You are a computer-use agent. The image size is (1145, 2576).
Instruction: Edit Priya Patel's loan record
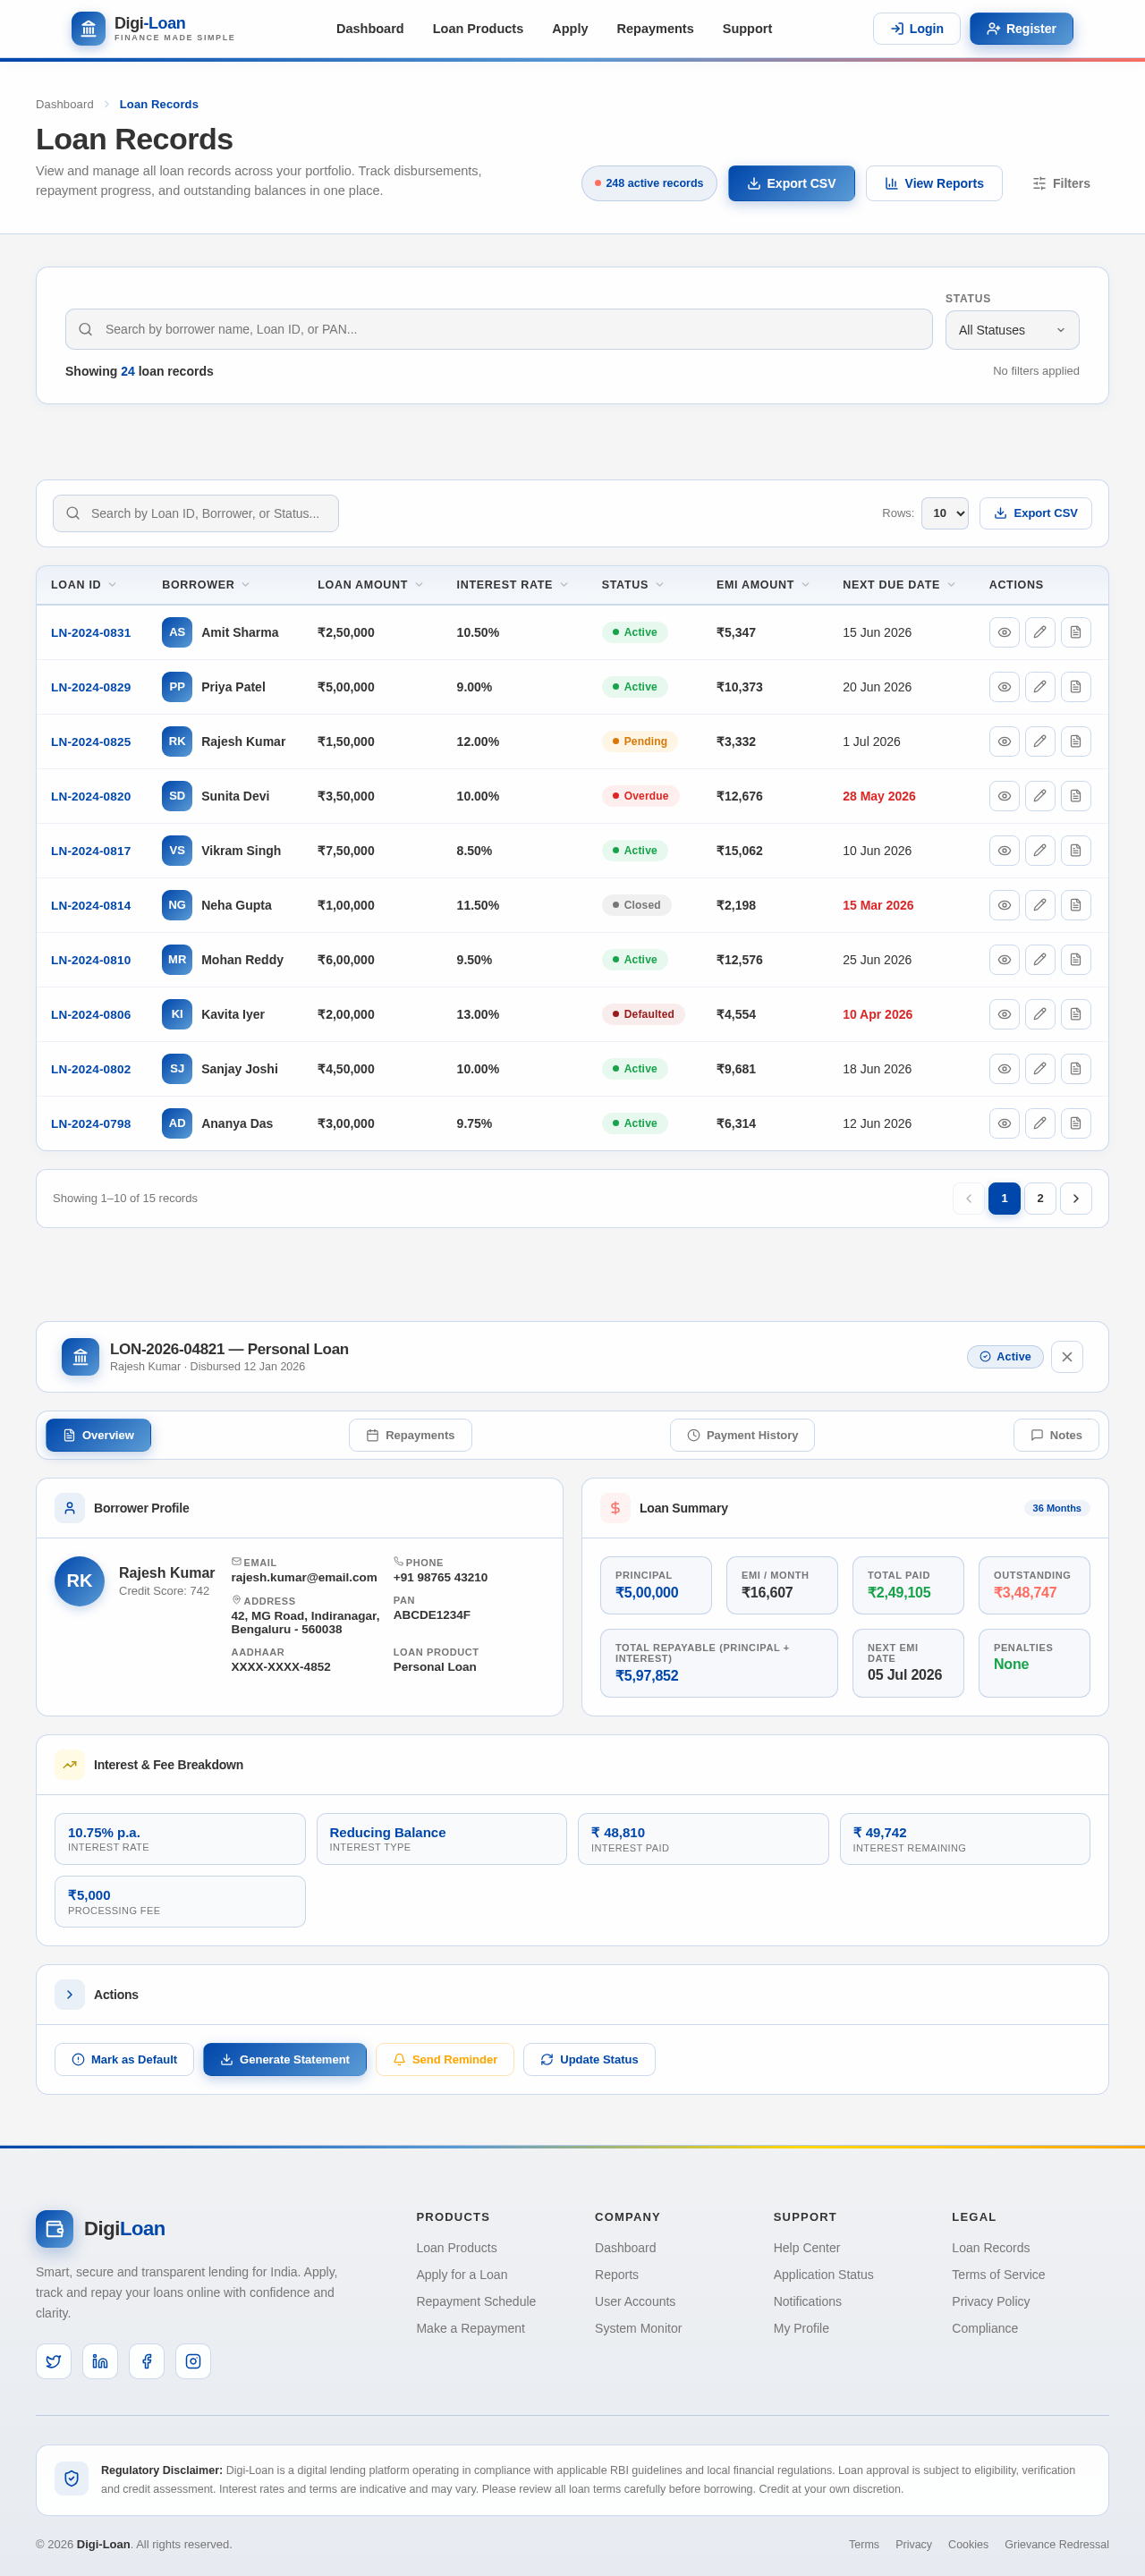[1040, 687]
